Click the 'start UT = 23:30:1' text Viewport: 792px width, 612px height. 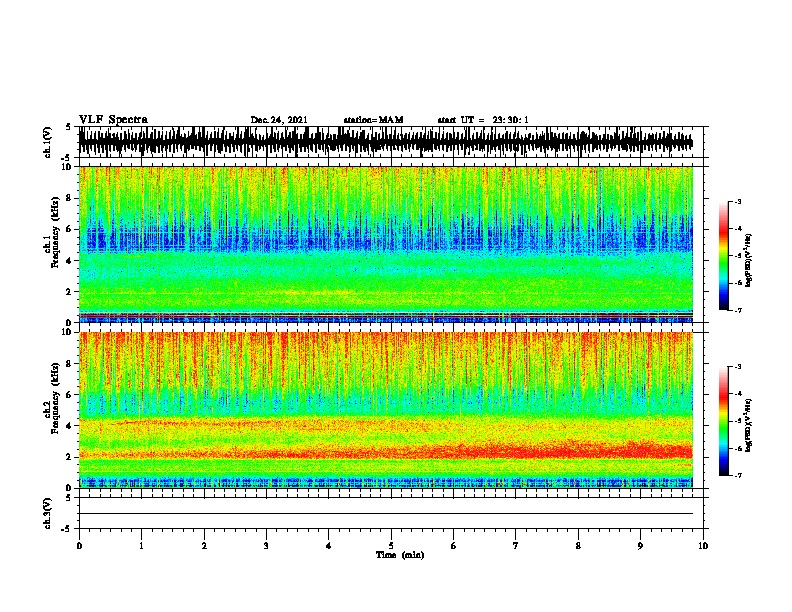483,120
